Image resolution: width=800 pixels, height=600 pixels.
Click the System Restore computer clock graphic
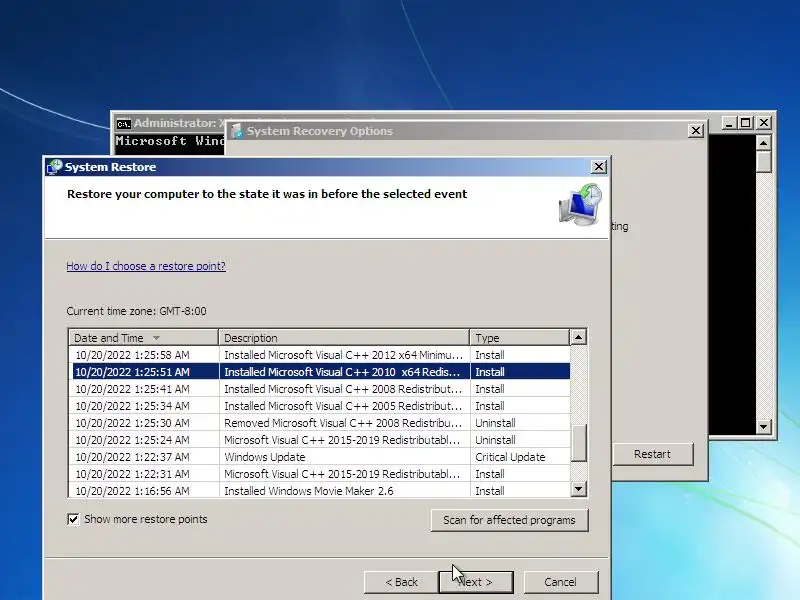pyautogui.click(x=581, y=205)
